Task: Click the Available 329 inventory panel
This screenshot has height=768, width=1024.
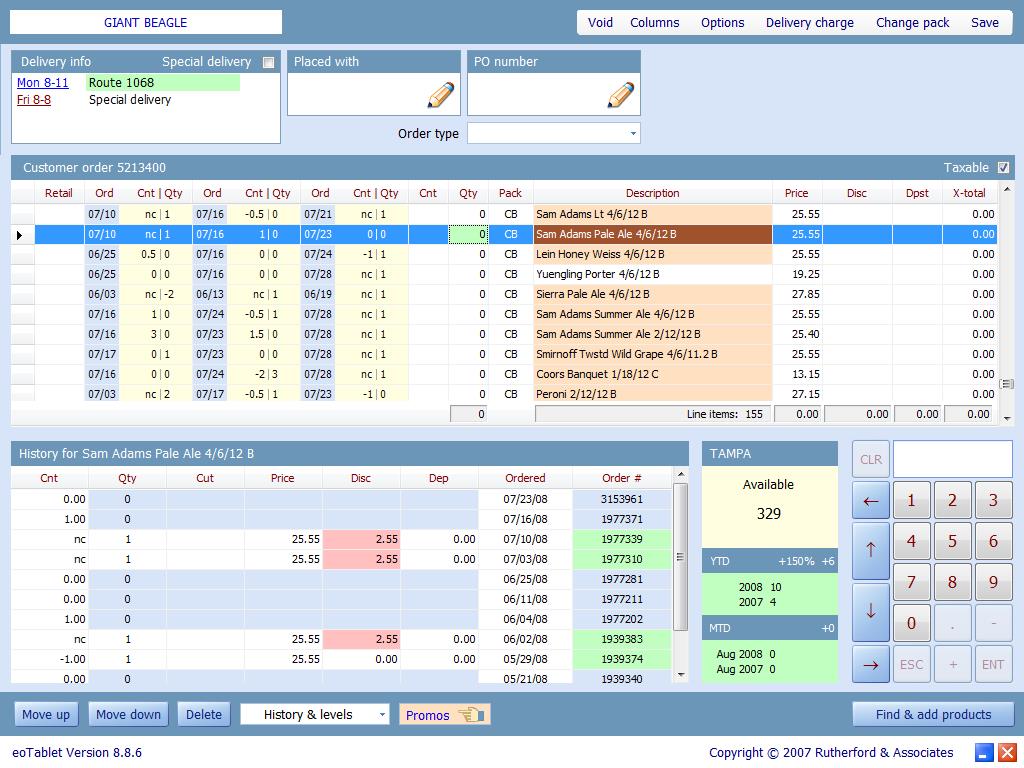Action: [769, 507]
